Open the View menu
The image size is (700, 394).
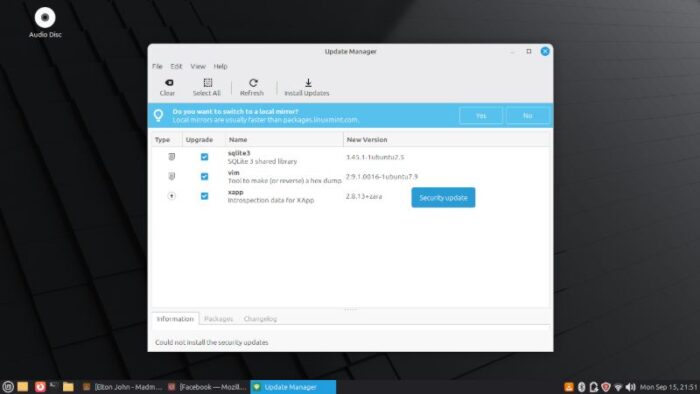(x=198, y=66)
